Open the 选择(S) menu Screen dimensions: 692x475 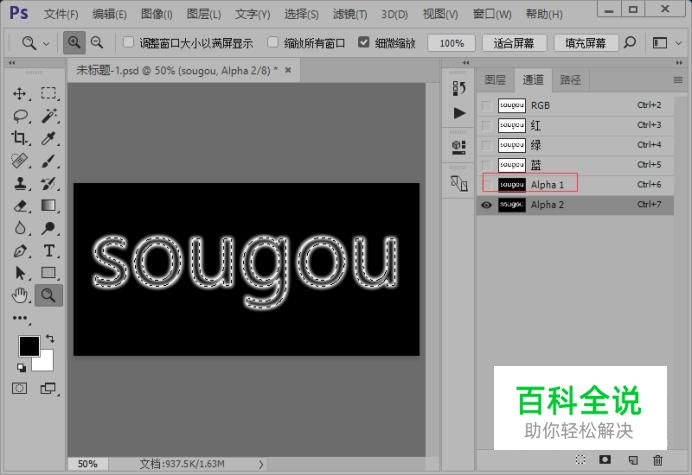point(301,14)
